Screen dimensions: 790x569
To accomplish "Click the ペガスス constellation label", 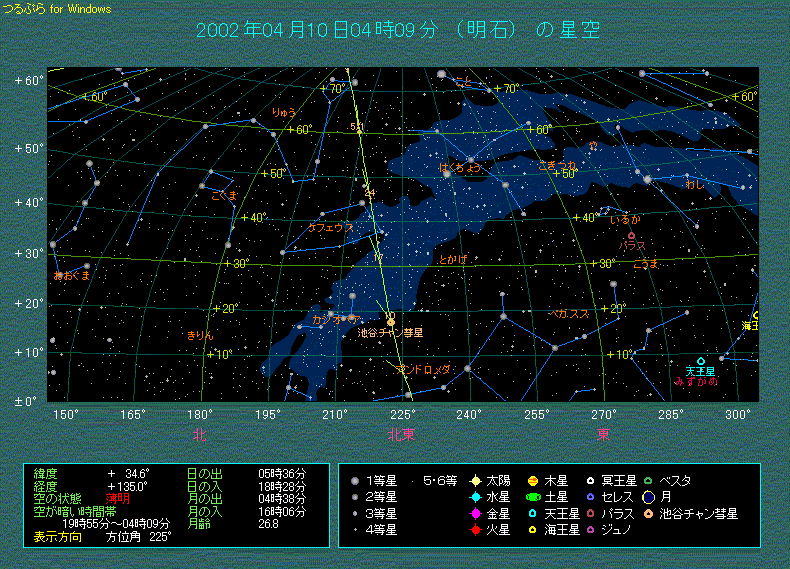I will [570, 313].
